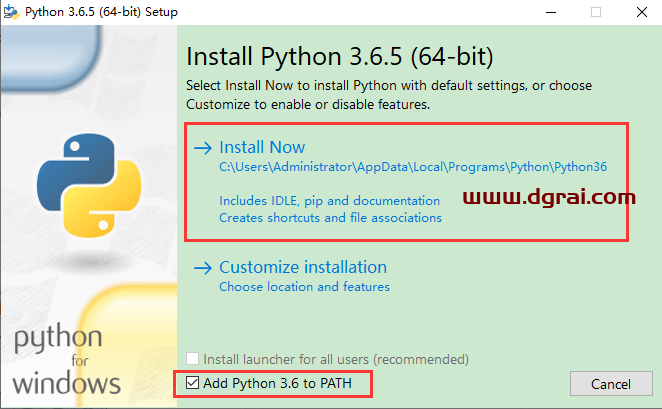Click 'Creates shortcuts and file associations' text
The width and height of the screenshot is (662, 409).
(x=330, y=218)
